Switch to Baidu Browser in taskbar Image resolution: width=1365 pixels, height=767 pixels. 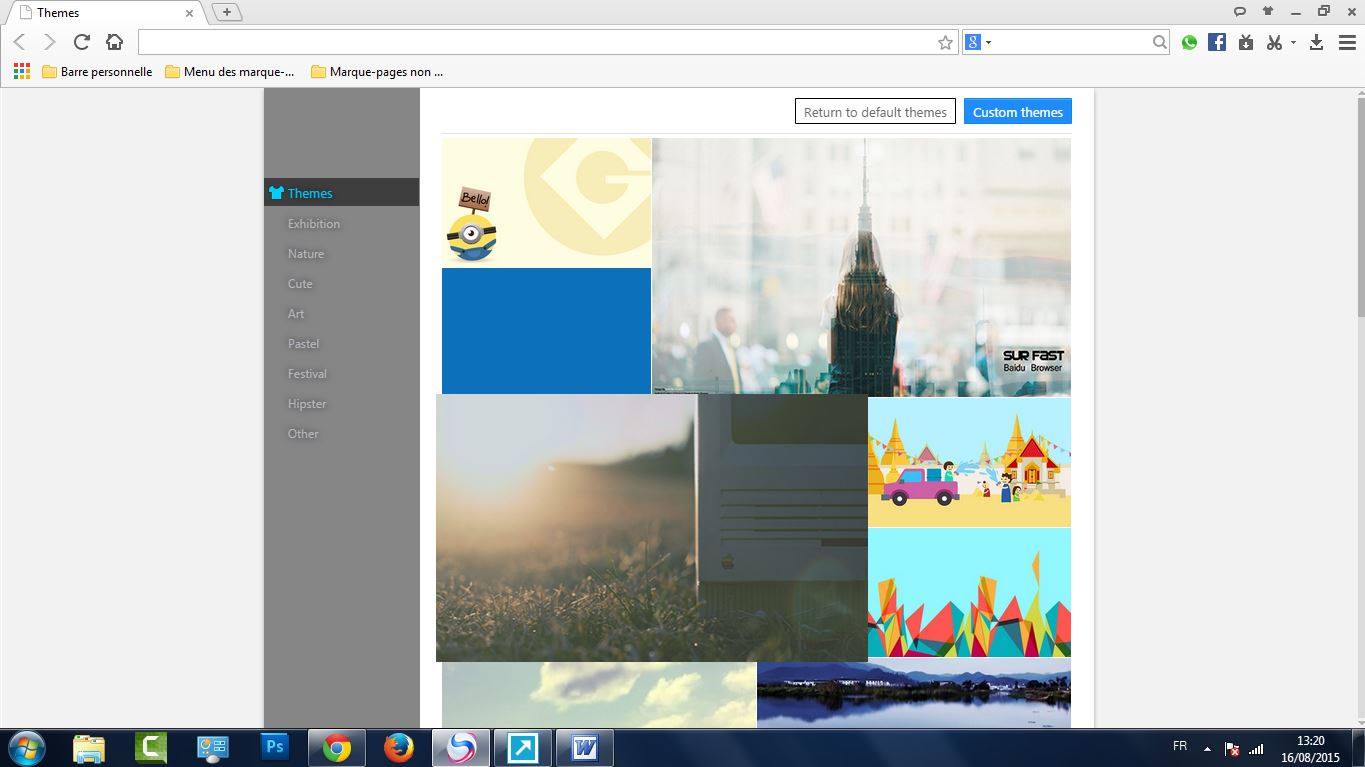coord(461,748)
